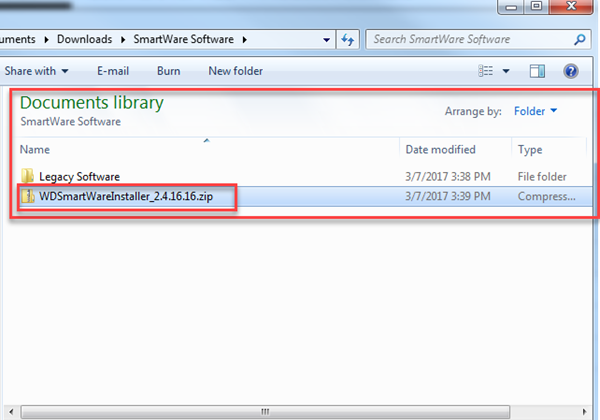Expand the arrow after Downloads in breadcrumb
Image resolution: width=600 pixels, height=420 pixels.
click(x=123, y=39)
